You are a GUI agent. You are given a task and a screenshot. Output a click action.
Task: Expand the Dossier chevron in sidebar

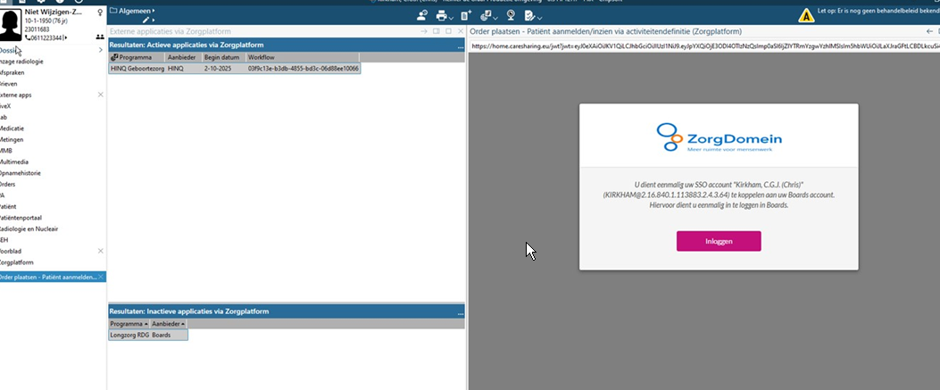click(x=100, y=50)
